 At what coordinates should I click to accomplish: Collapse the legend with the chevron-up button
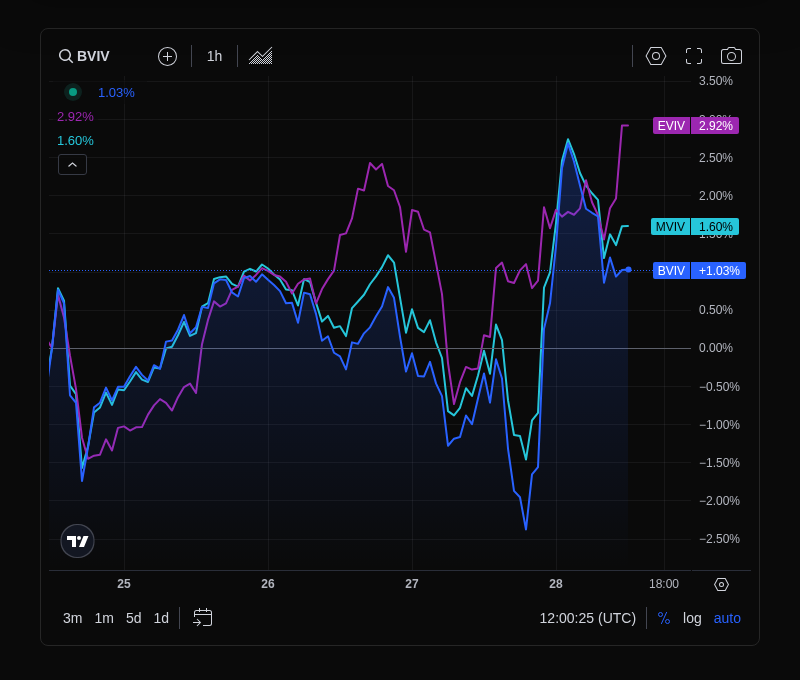(72, 165)
